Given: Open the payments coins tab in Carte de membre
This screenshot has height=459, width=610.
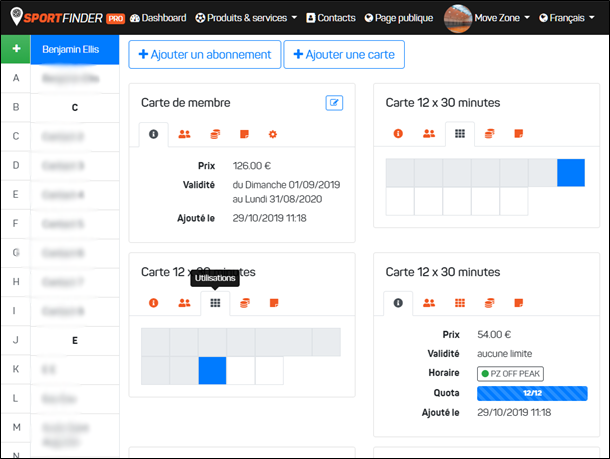Looking at the screenshot, I should (x=214, y=134).
